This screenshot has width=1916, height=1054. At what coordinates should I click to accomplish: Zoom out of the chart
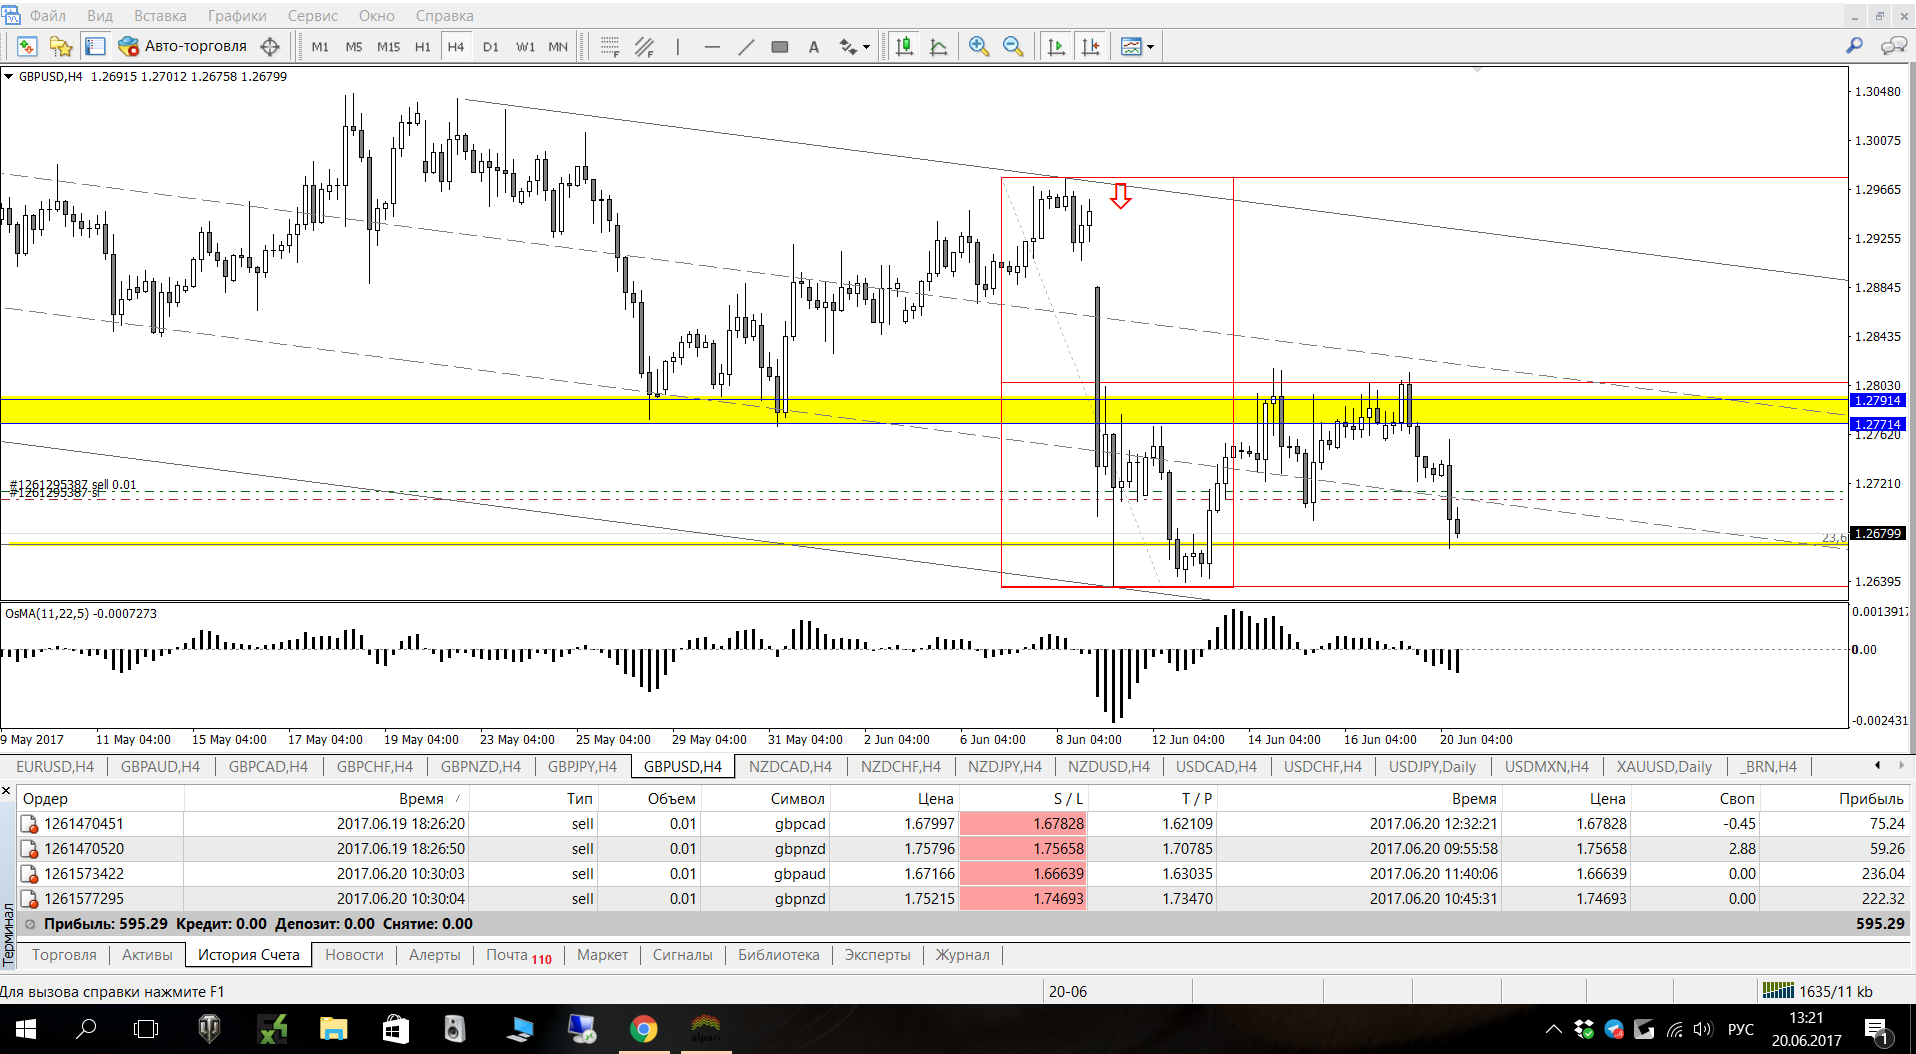1013,47
